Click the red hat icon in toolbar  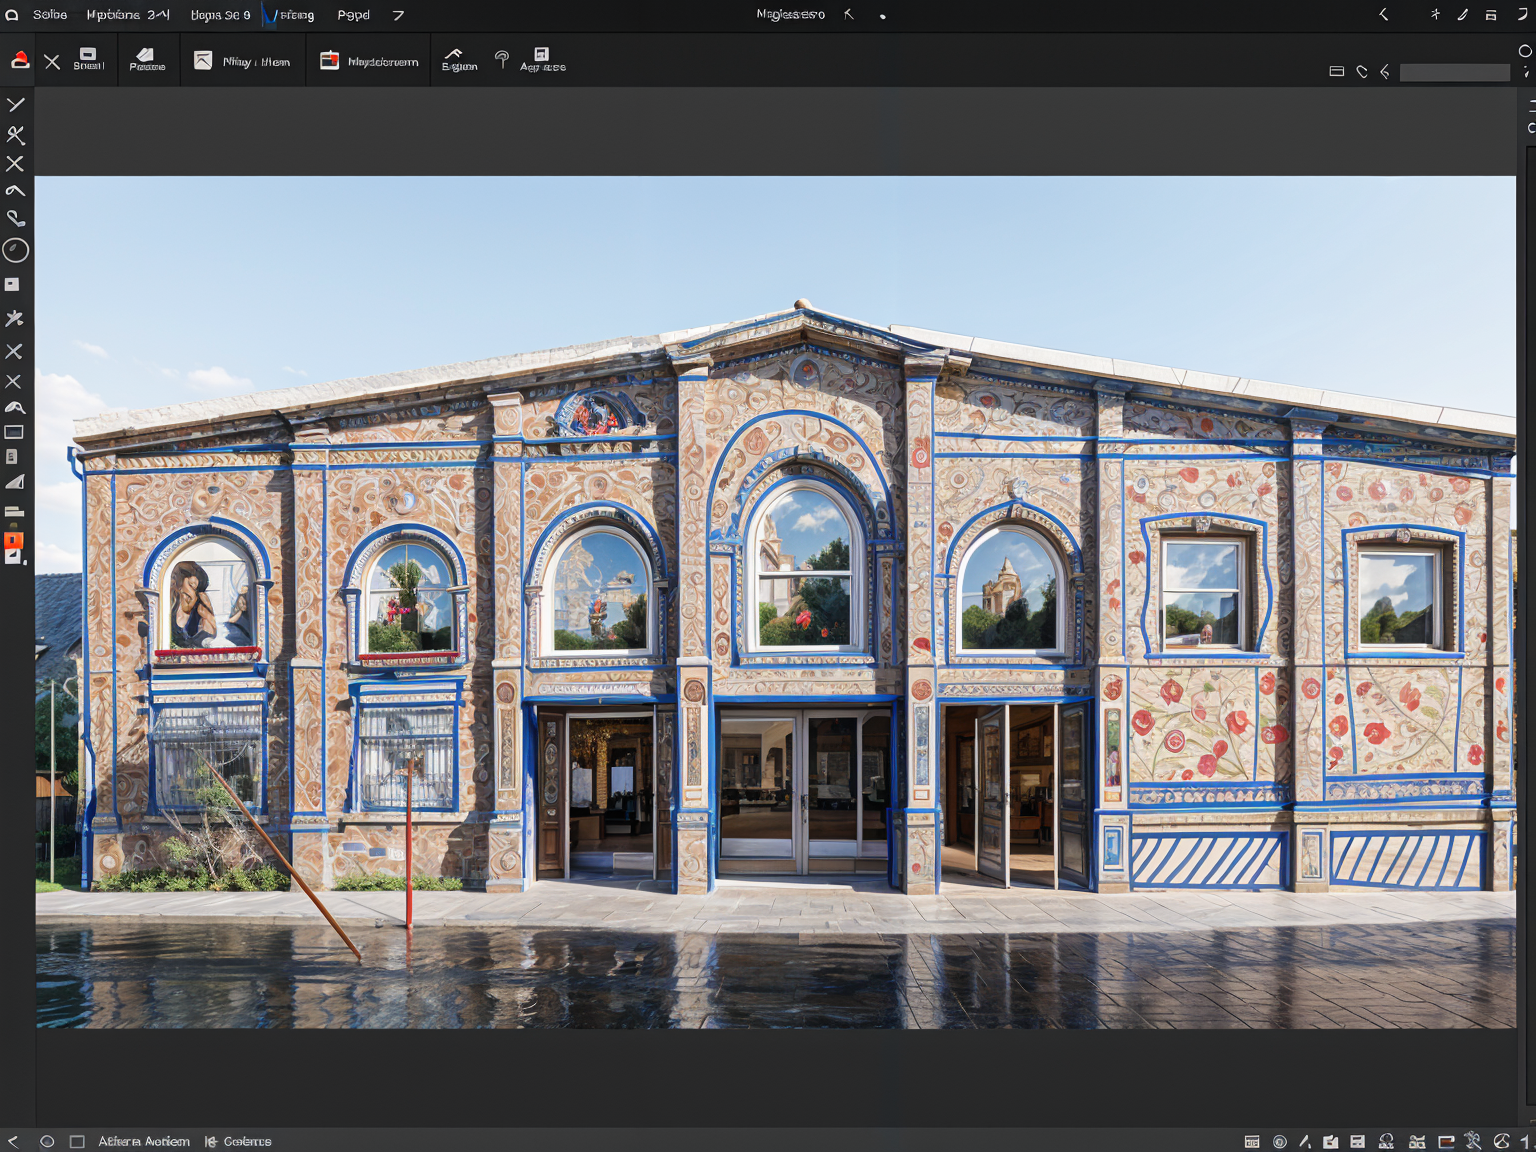point(20,61)
